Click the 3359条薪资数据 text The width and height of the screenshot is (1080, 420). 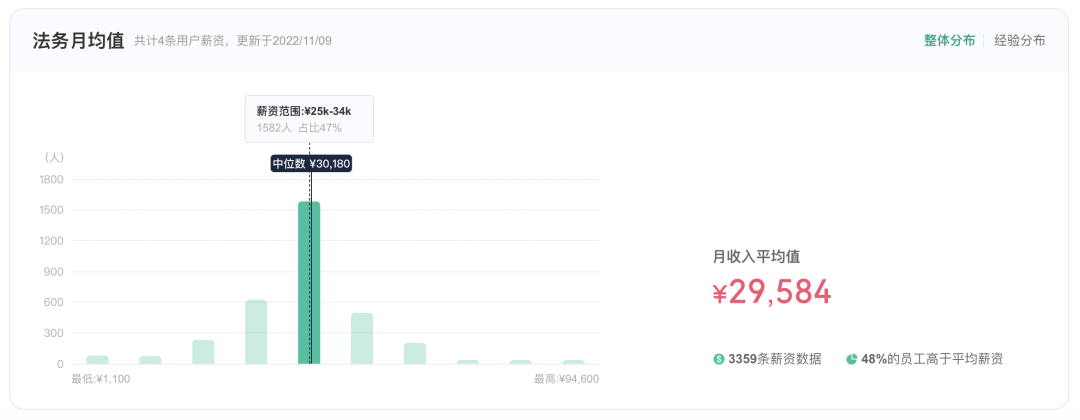click(x=774, y=359)
